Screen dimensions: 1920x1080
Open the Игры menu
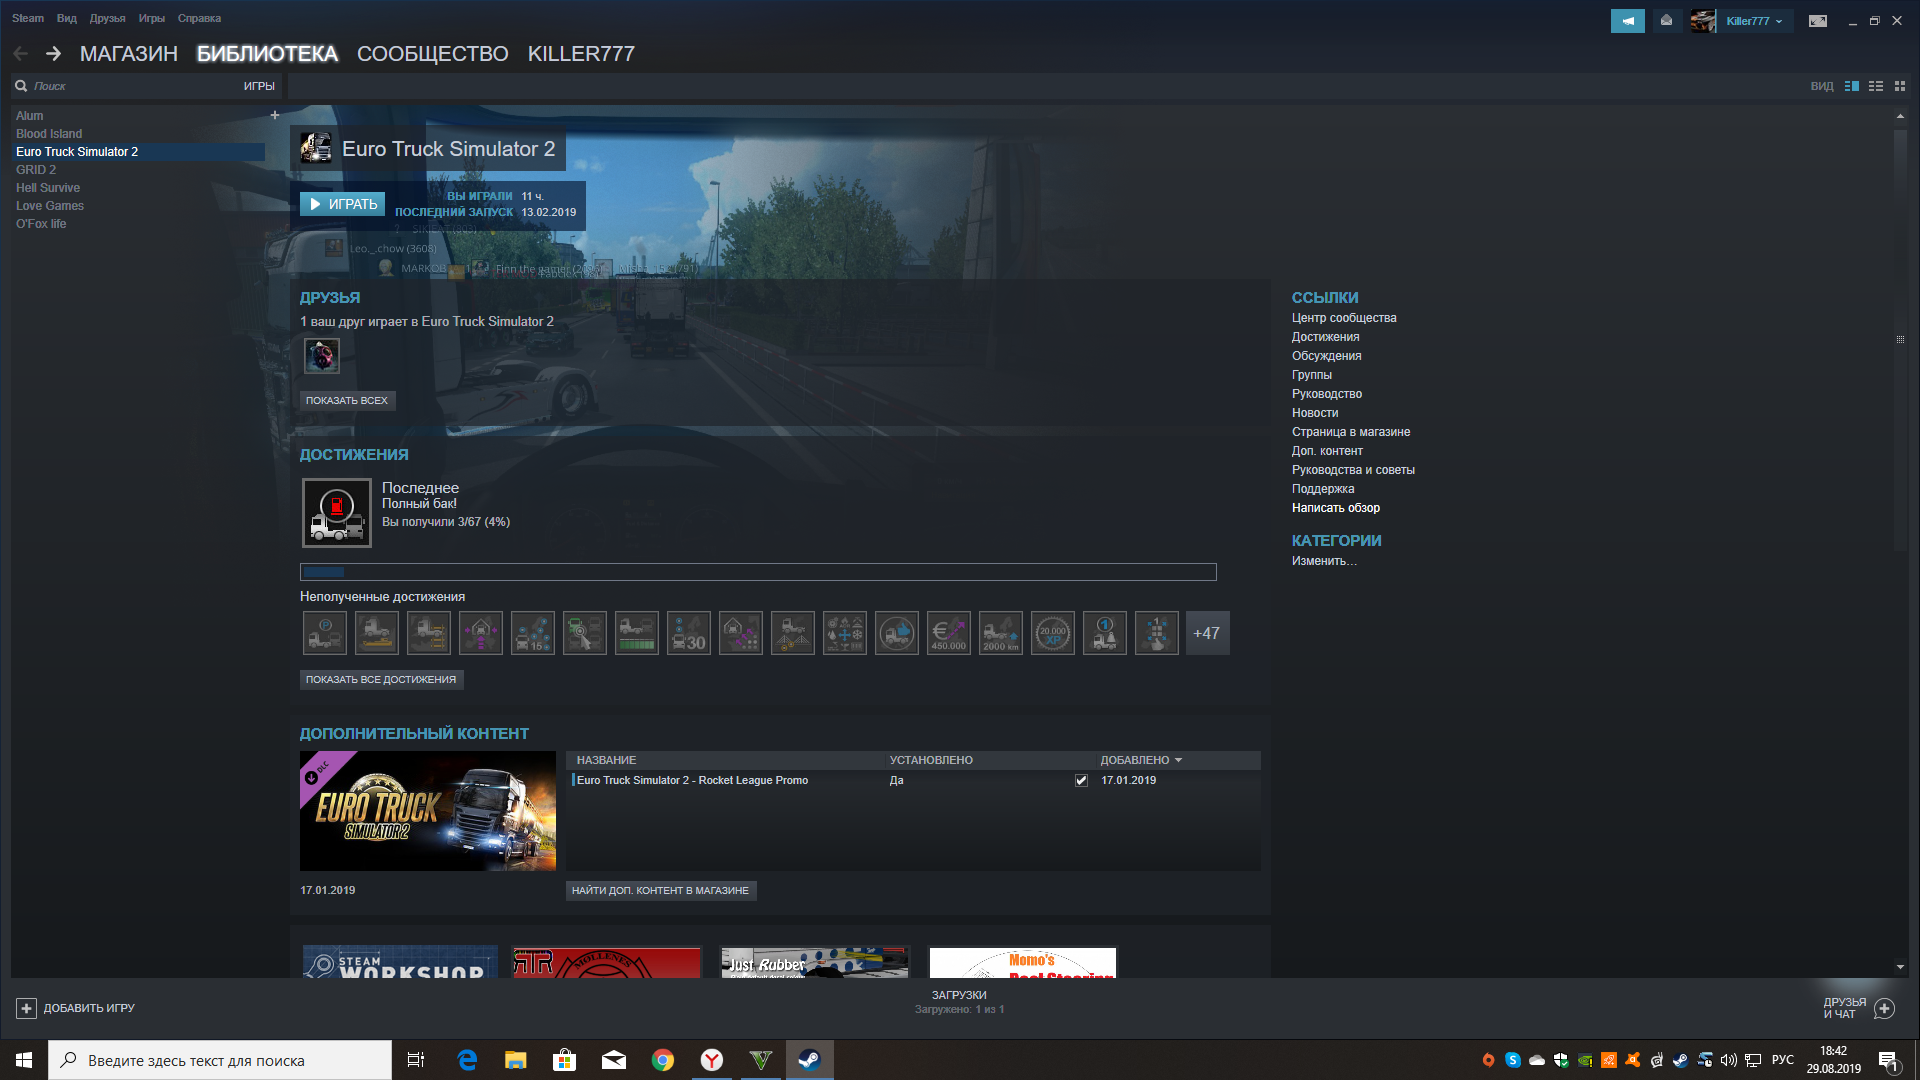coord(152,18)
